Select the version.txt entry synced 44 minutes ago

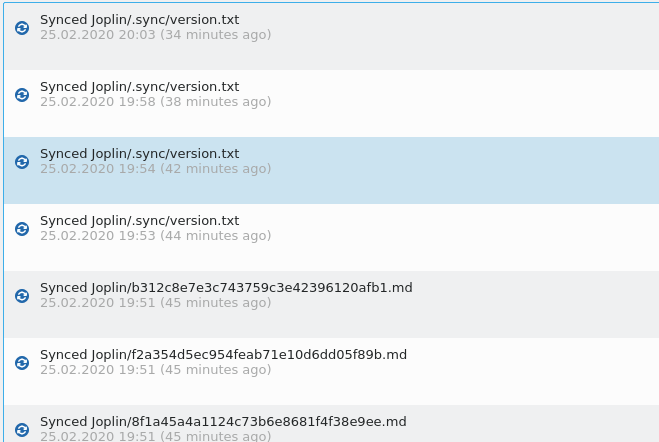pos(332,237)
